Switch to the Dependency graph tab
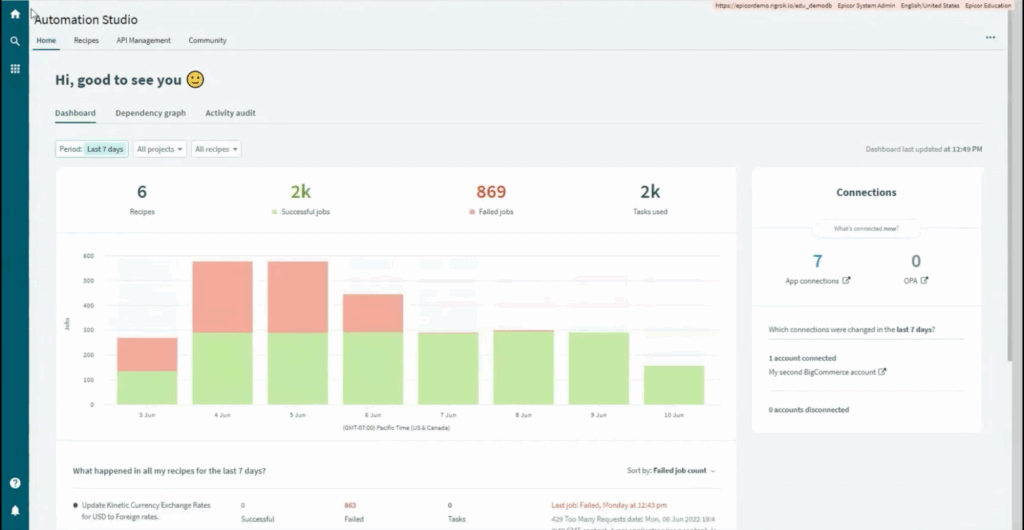This screenshot has width=1024, height=530. (x=150, y=113)
